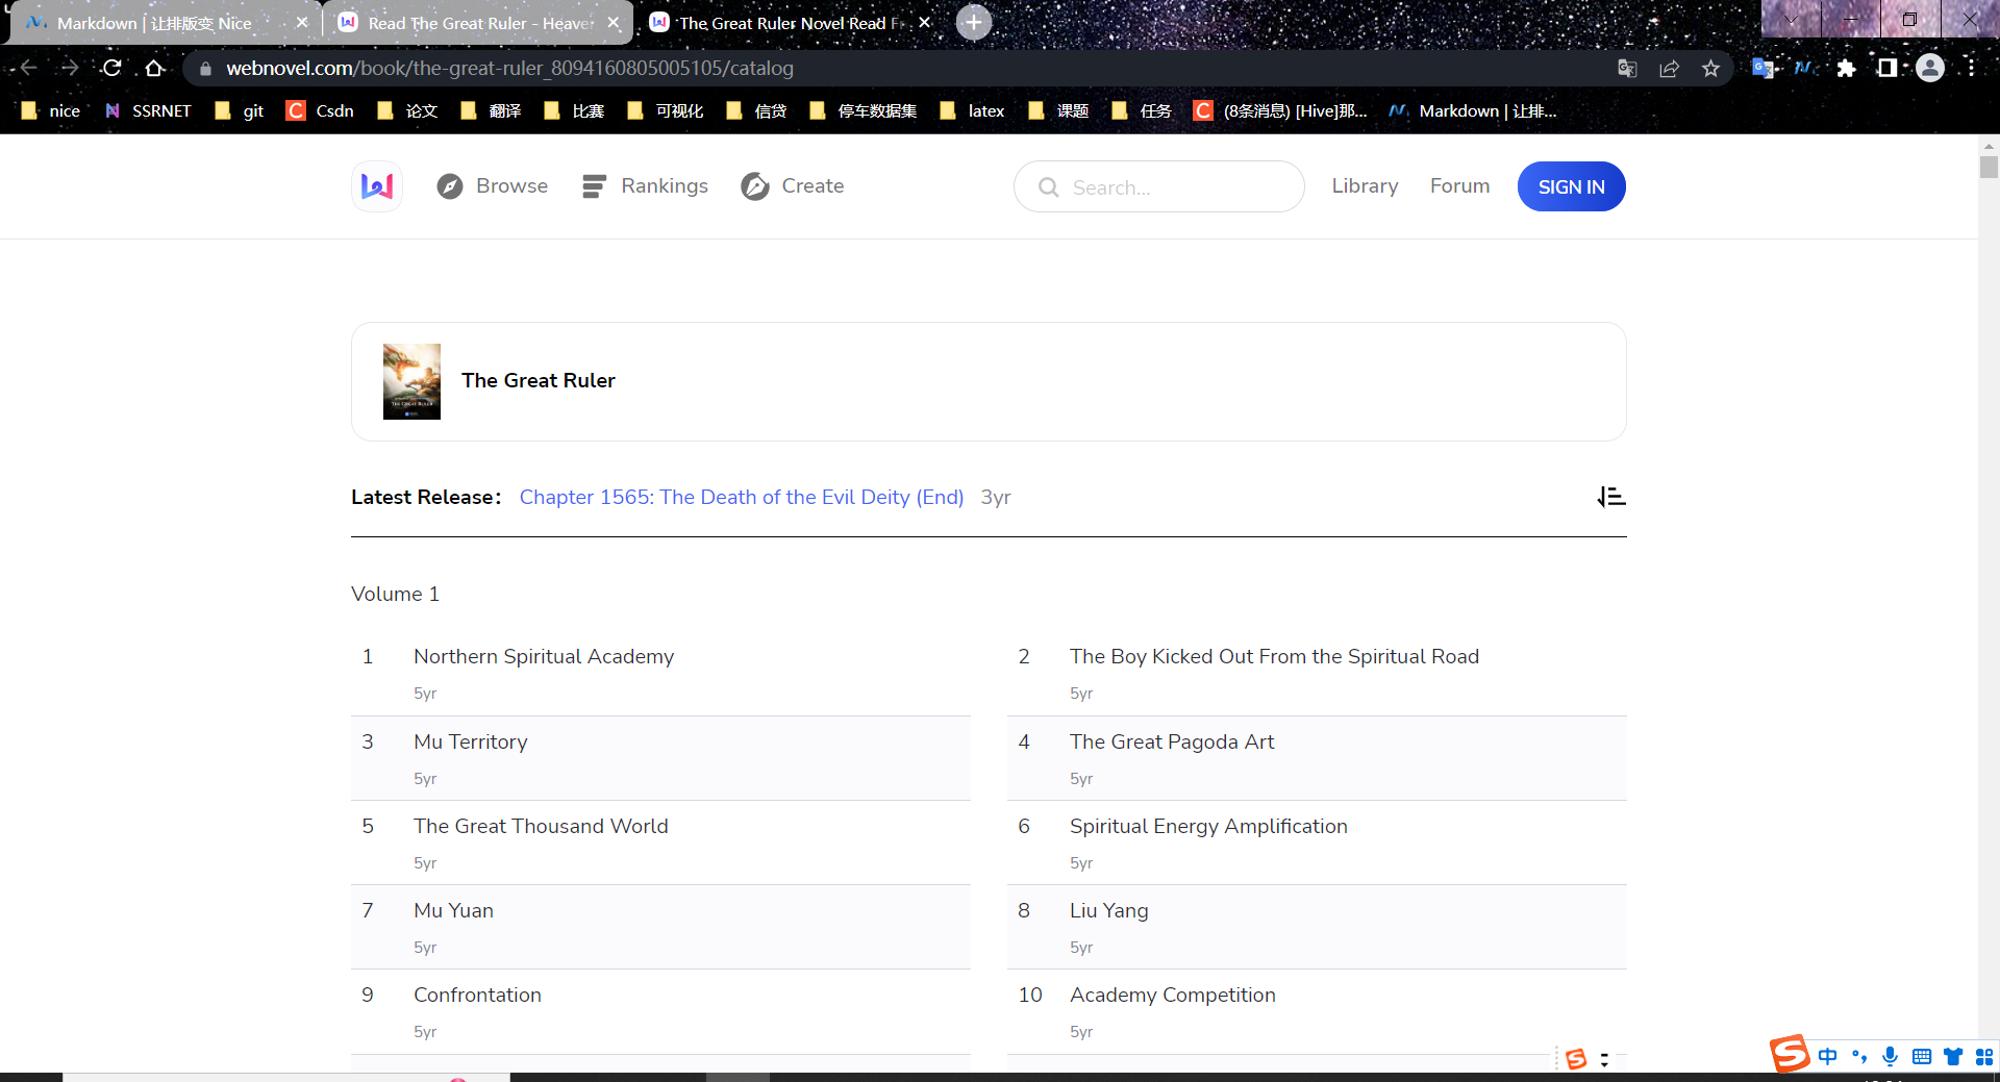
Task: Toggle the browser side panel
Action: [1887, 68]
